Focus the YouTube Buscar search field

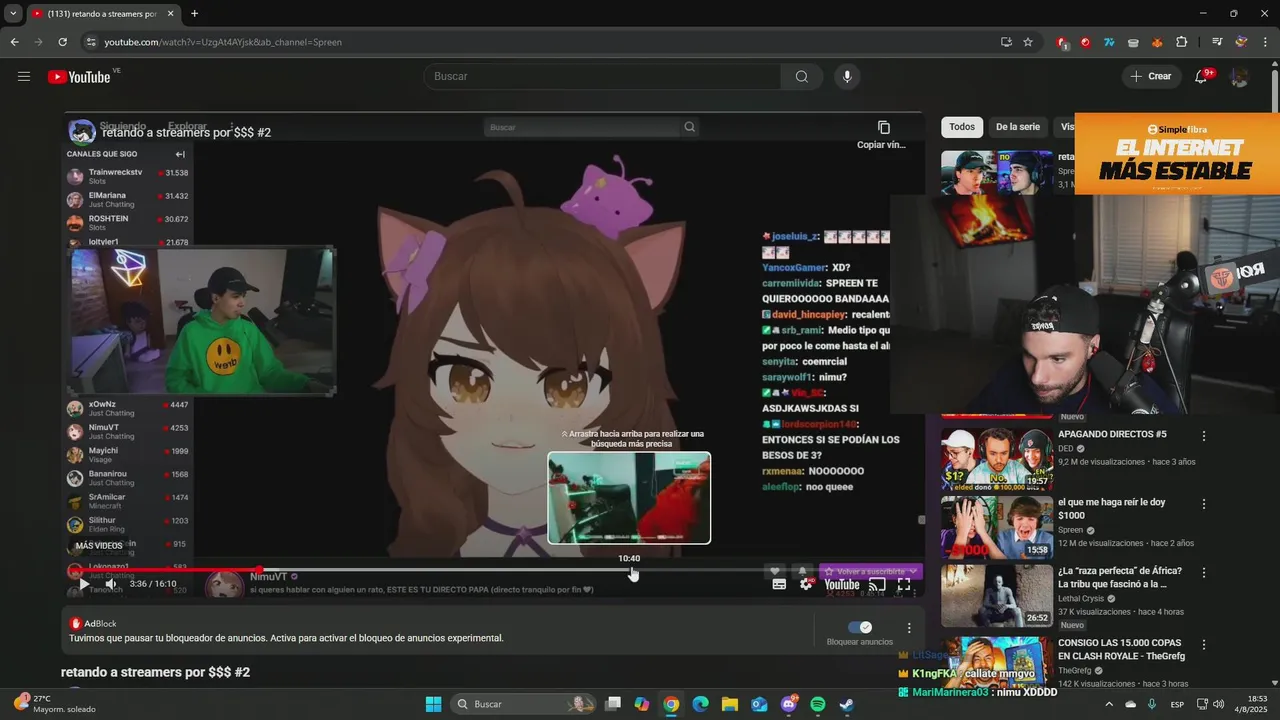[603, 77]
